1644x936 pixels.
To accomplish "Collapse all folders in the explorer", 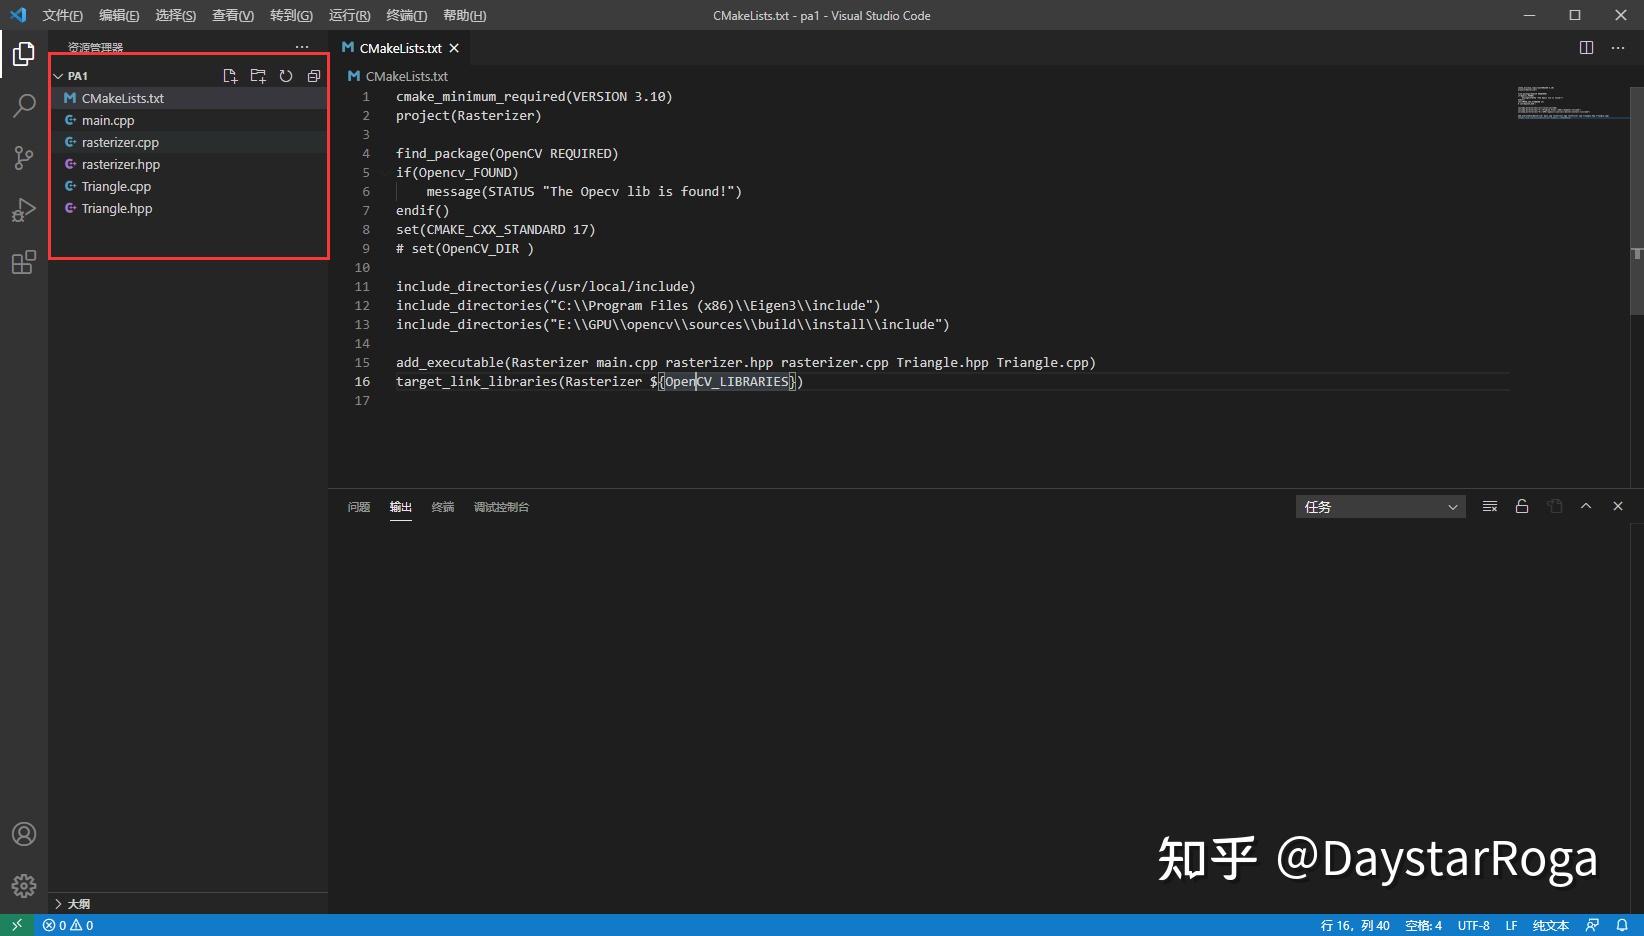I will click(313, 75).
